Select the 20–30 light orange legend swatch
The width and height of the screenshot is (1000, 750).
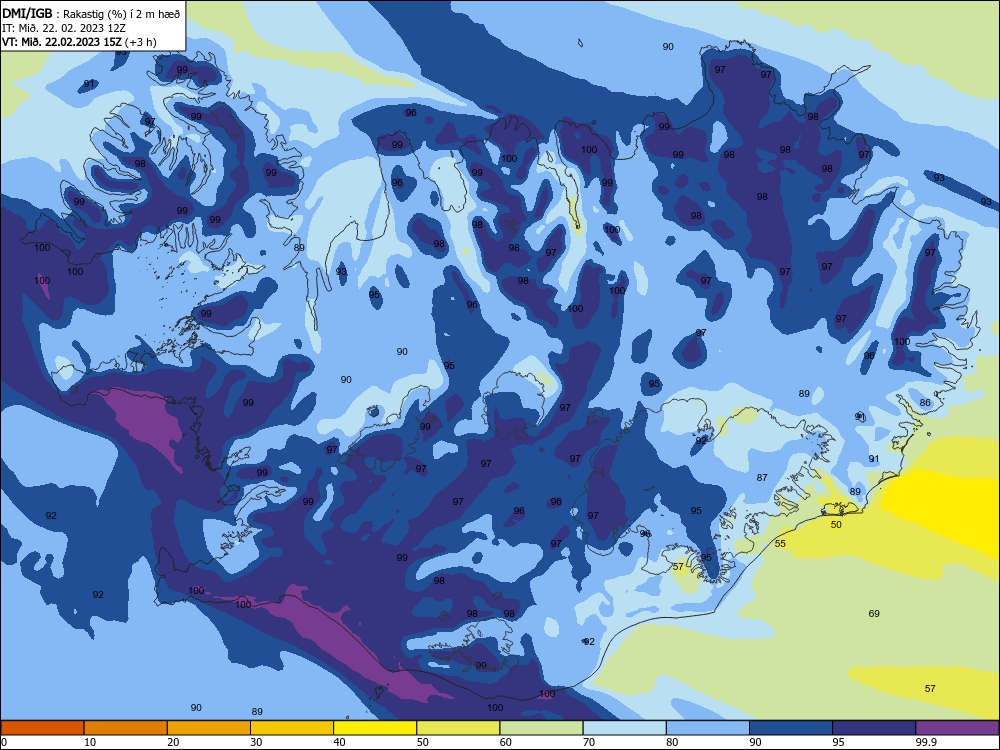[209, 728]
